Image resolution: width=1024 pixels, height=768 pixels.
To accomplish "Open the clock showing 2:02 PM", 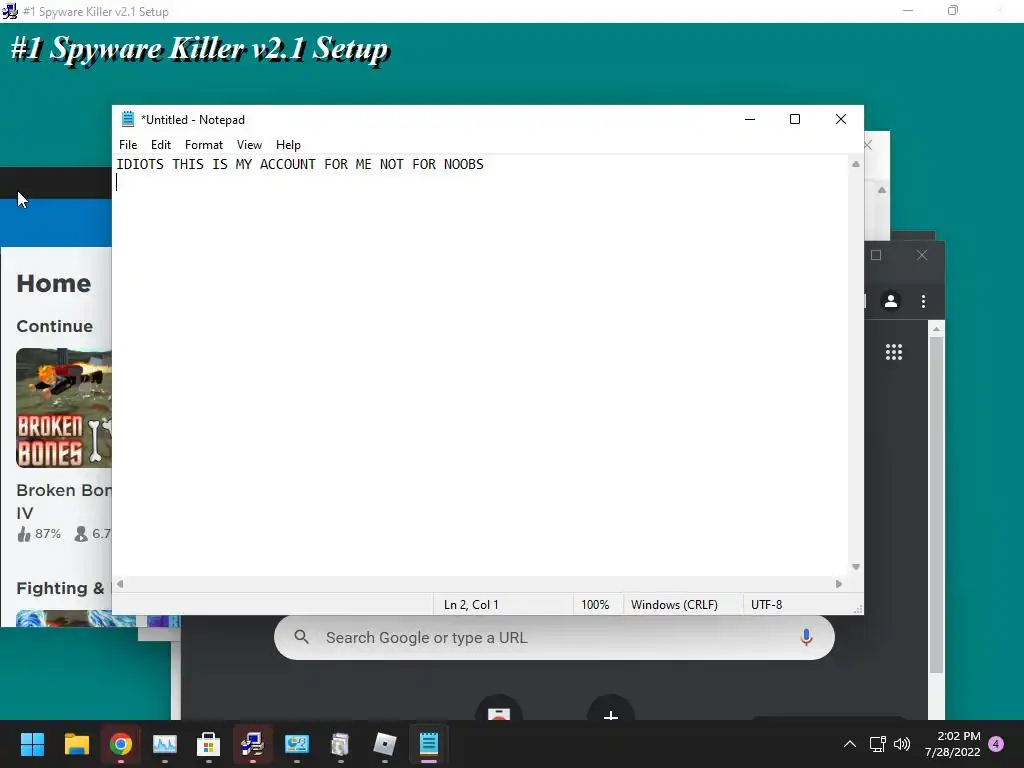I will click(952, 744).
